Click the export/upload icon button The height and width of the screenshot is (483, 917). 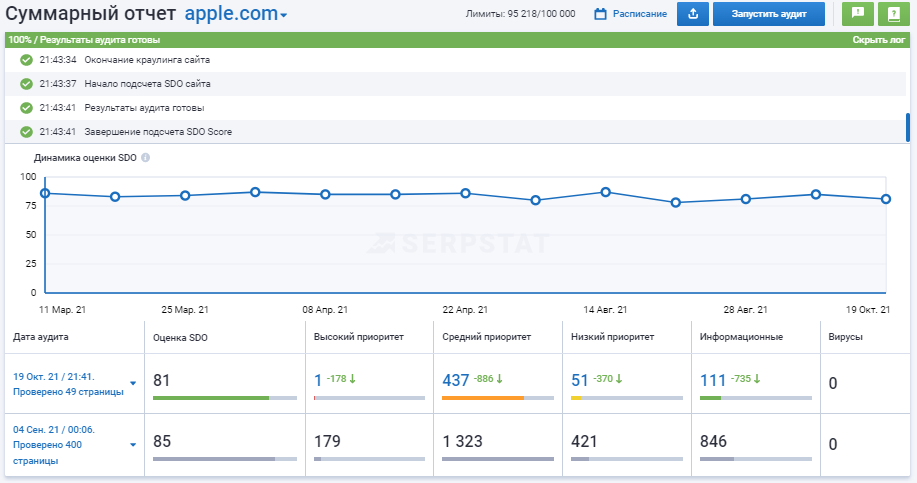tap(693, 14)
